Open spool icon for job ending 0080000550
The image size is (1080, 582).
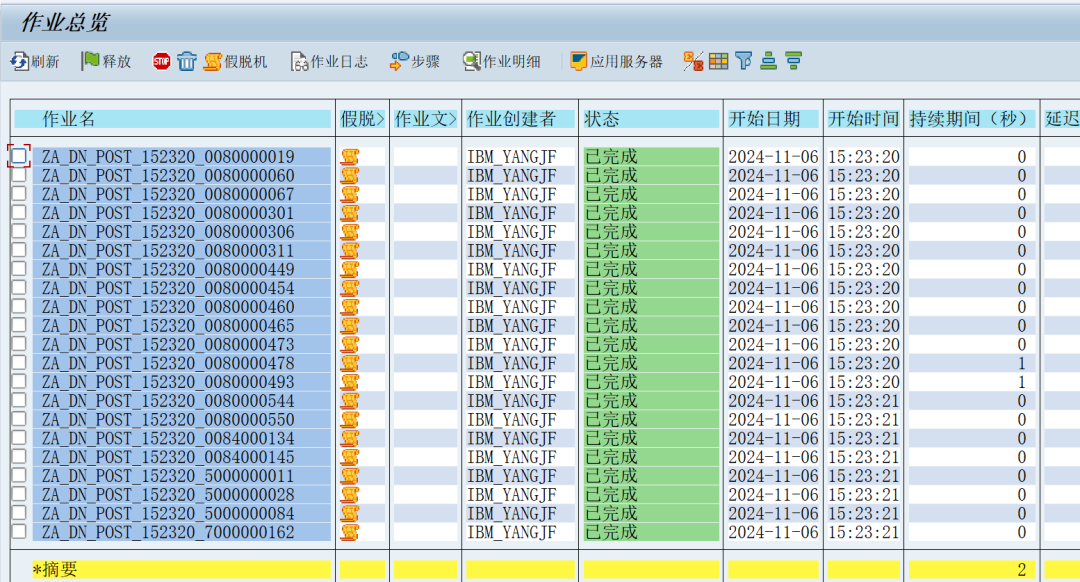pyautogui.click(x=350, y=419)
